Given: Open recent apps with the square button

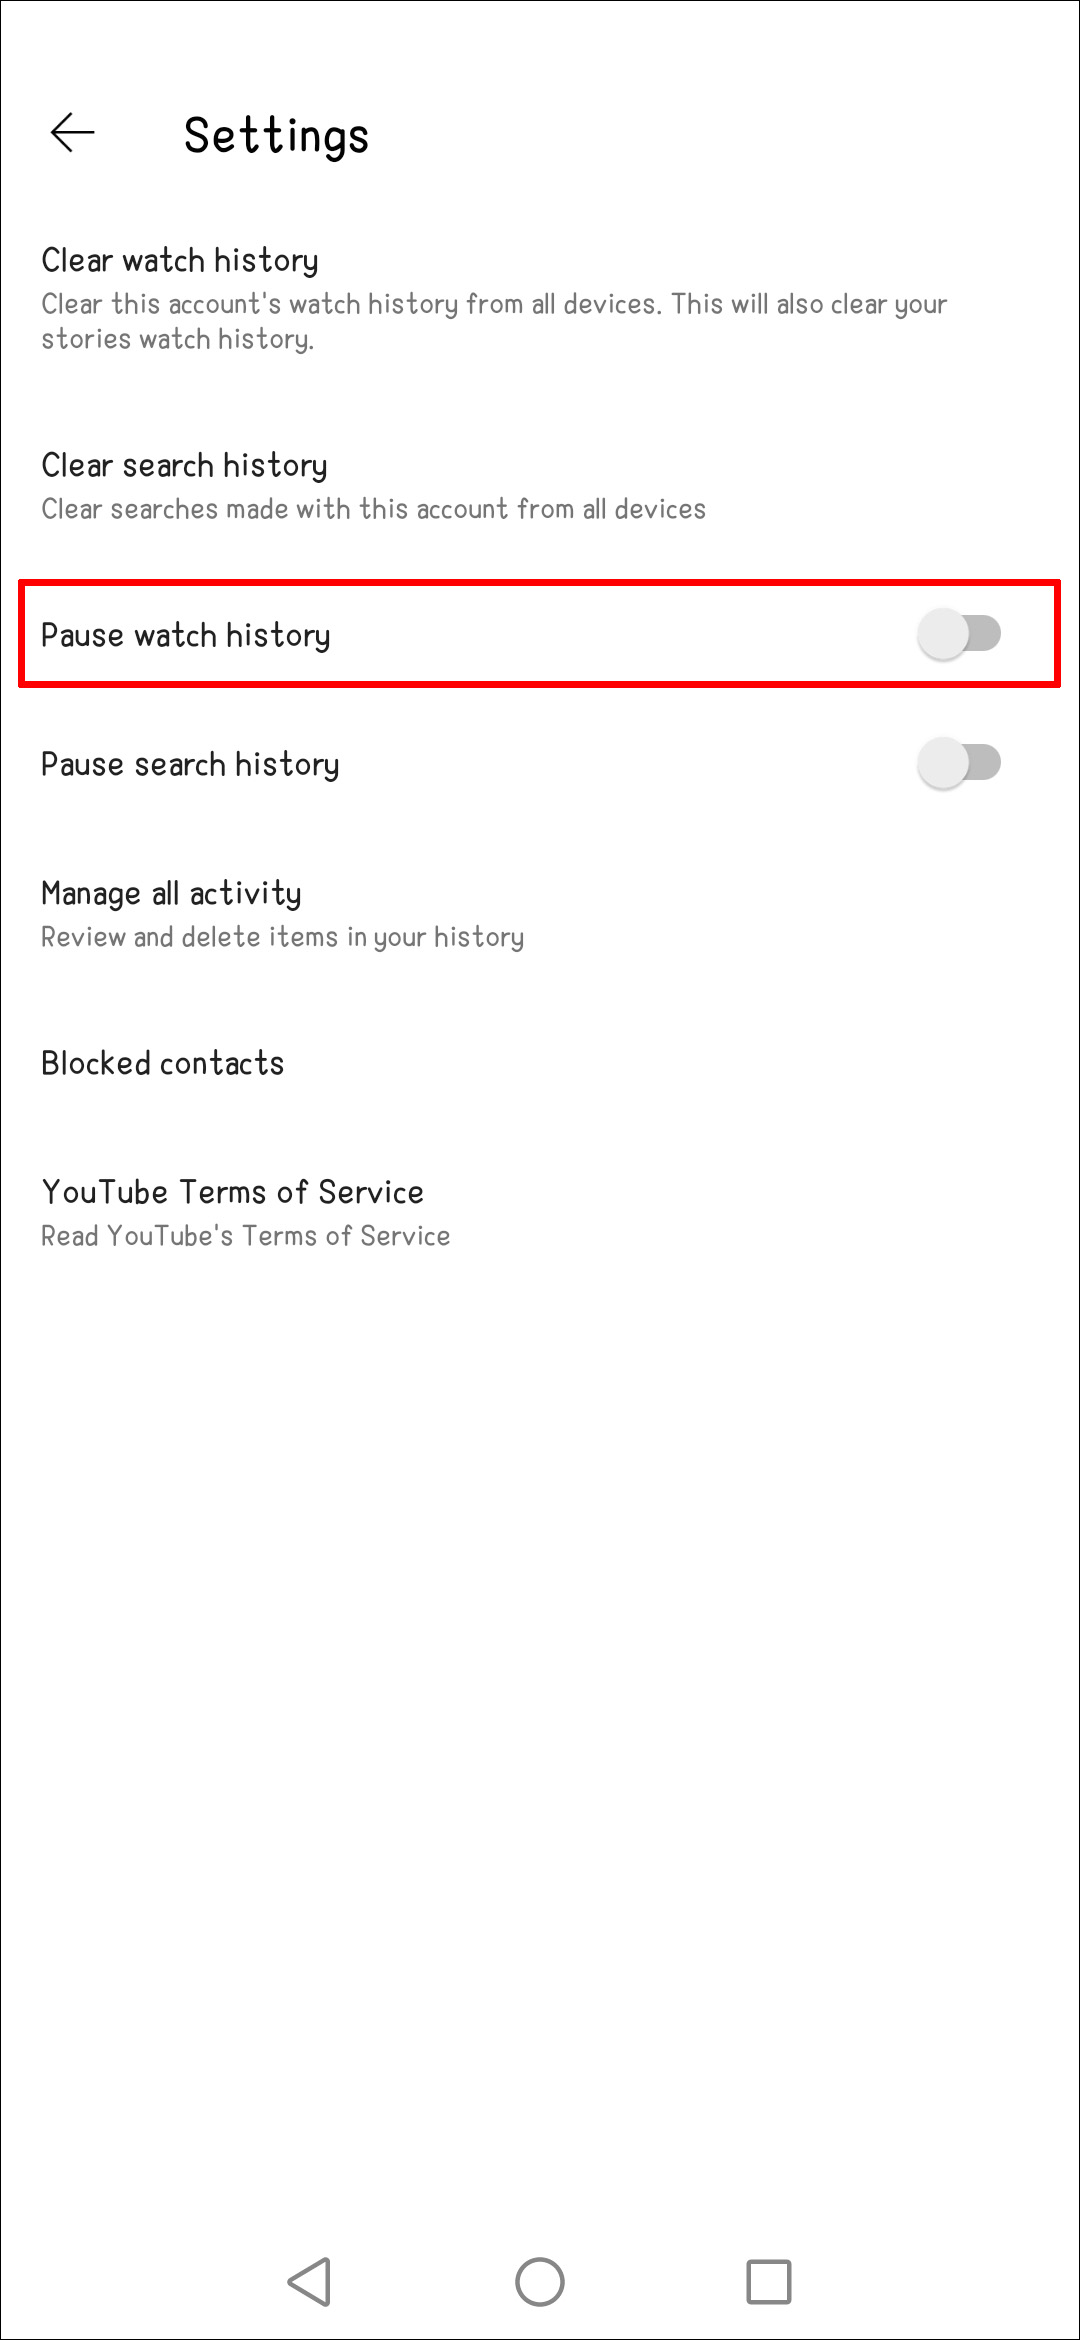Looking at the screenshot, I should [769, 2282].
